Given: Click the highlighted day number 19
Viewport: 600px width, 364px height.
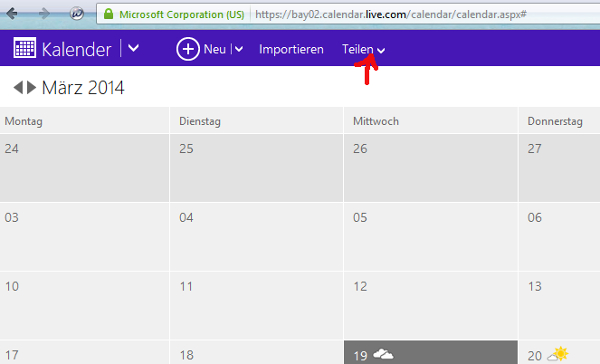Looking at the screenshot, I should [360, 356].
